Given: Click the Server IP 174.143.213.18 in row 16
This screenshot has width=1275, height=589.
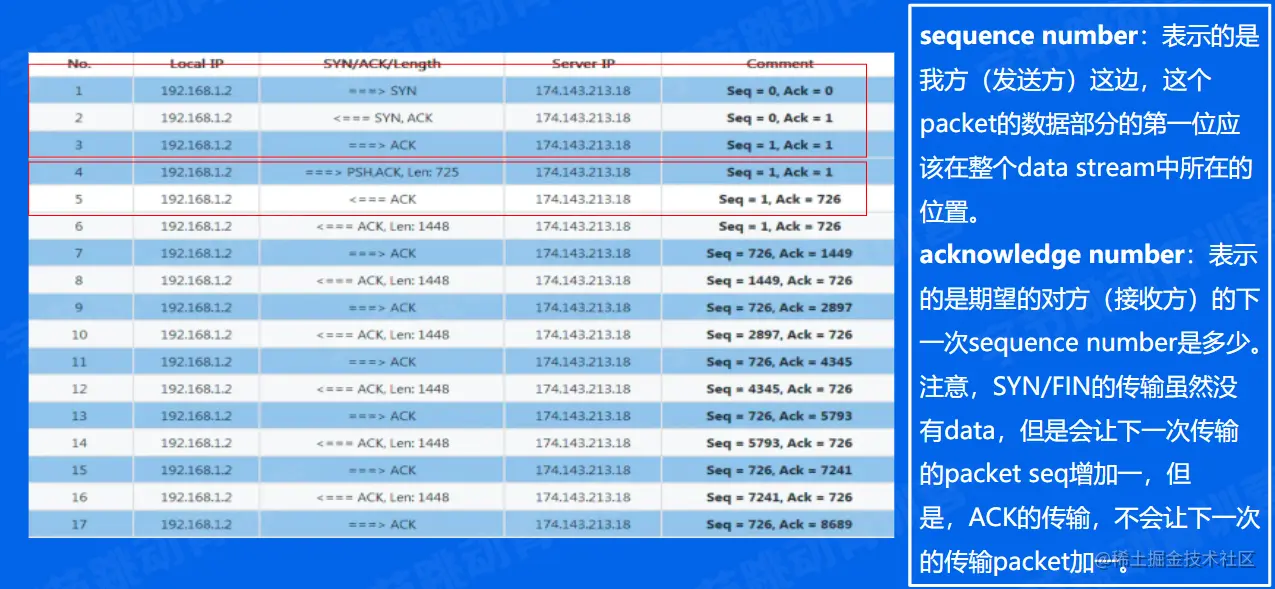Looking at the screenshot, I should 583,497.
